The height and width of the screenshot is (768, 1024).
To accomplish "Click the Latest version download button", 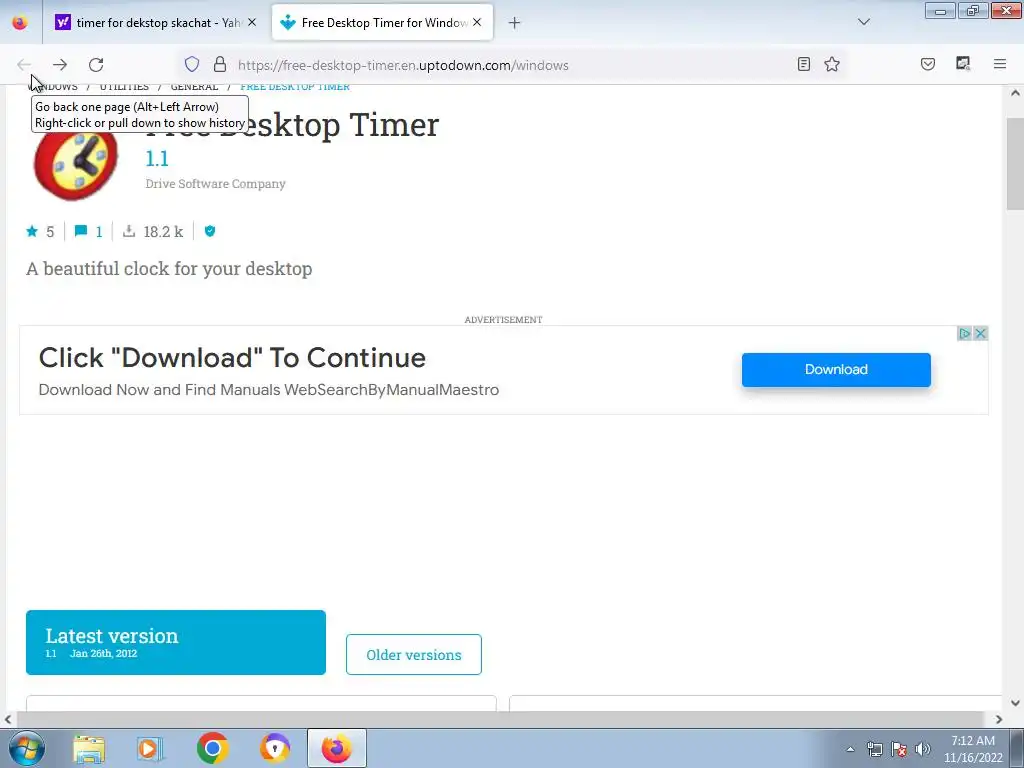I will (x=176, y=643).
